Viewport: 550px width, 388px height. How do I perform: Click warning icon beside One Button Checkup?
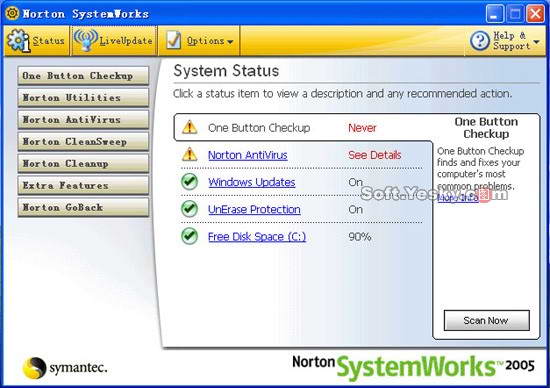click(x=190, y=127)
